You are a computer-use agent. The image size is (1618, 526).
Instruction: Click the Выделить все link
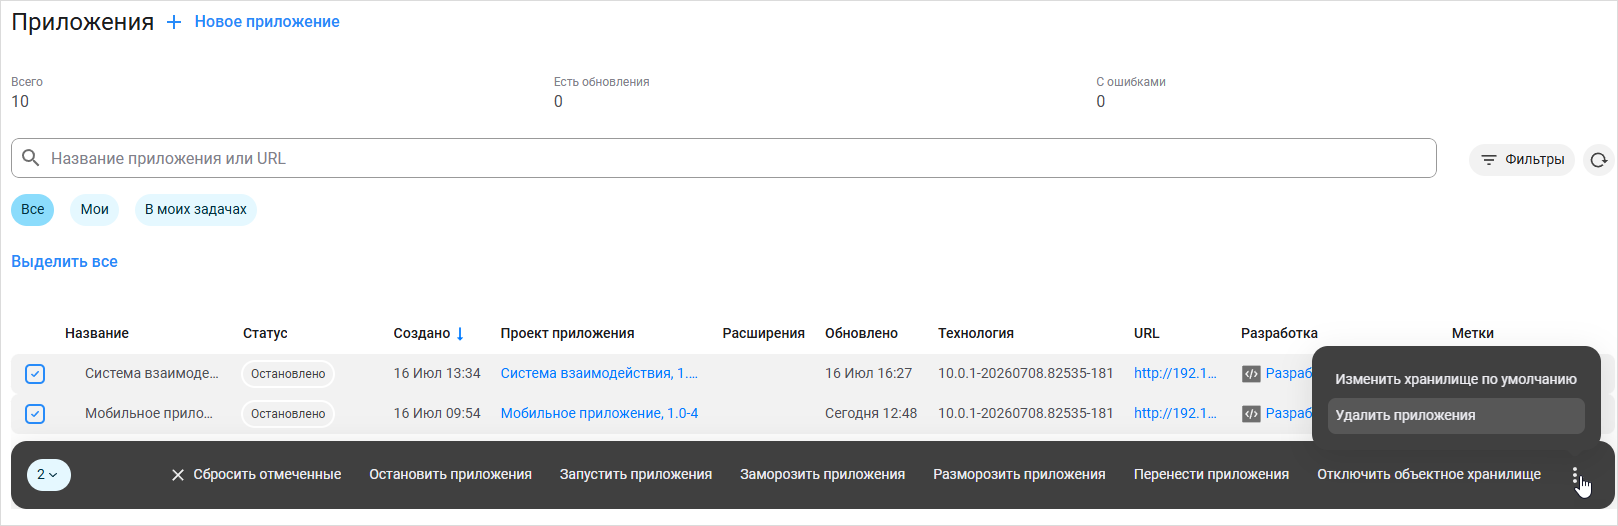(64, 262)
